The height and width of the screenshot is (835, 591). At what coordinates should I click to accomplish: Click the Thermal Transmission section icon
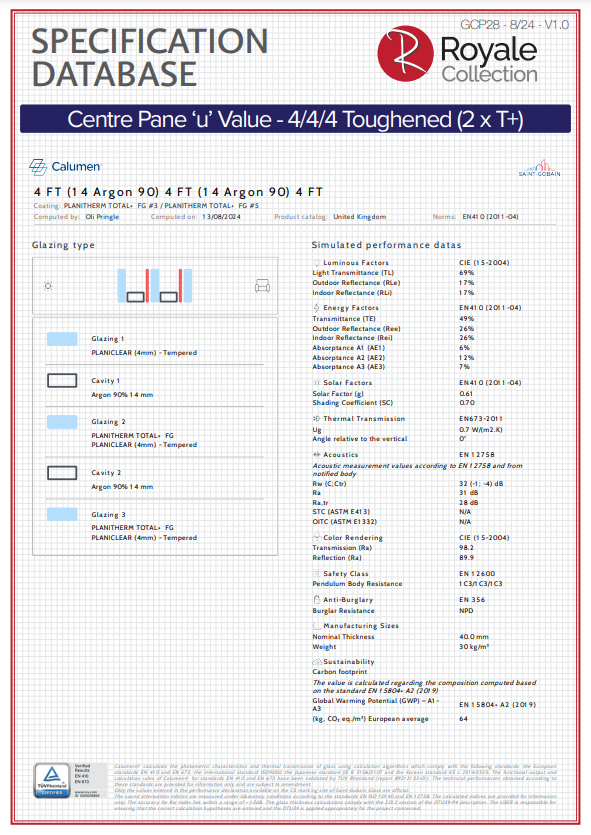(x=316, y=419)
